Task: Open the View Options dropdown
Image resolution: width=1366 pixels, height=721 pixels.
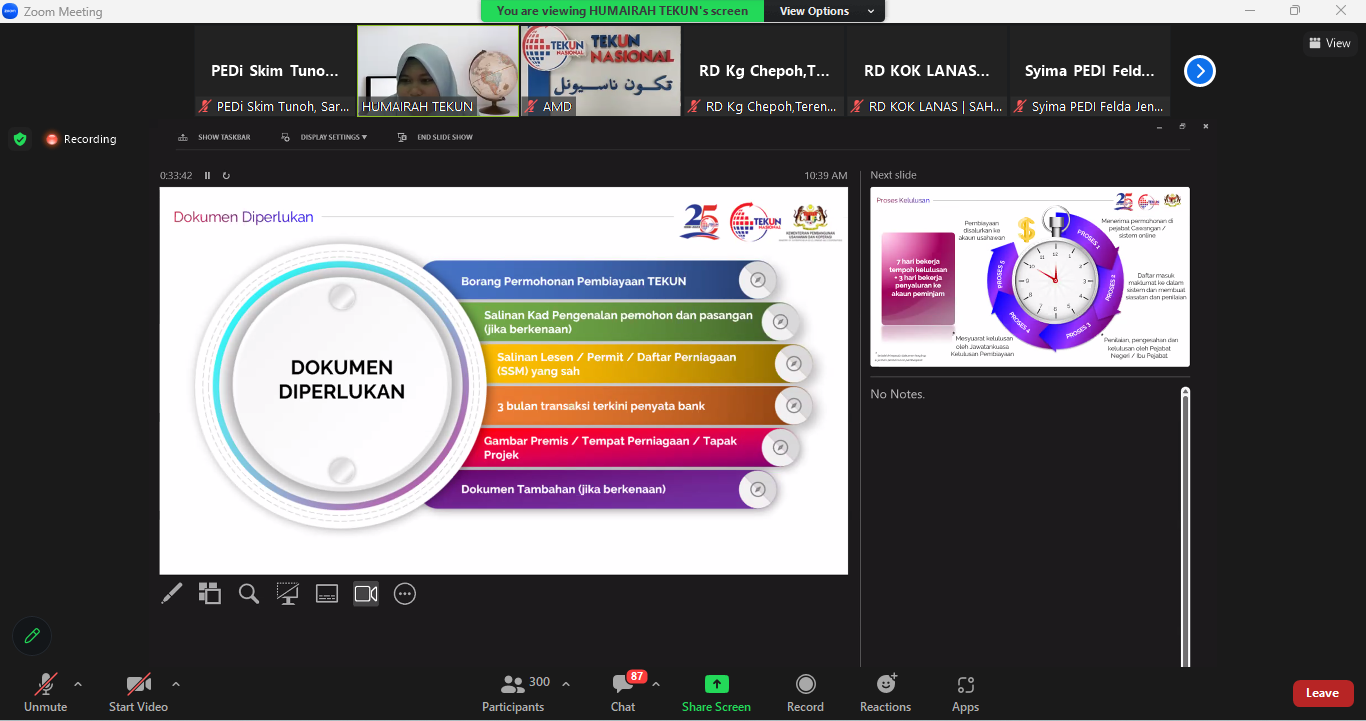Action: click(825, 11)
